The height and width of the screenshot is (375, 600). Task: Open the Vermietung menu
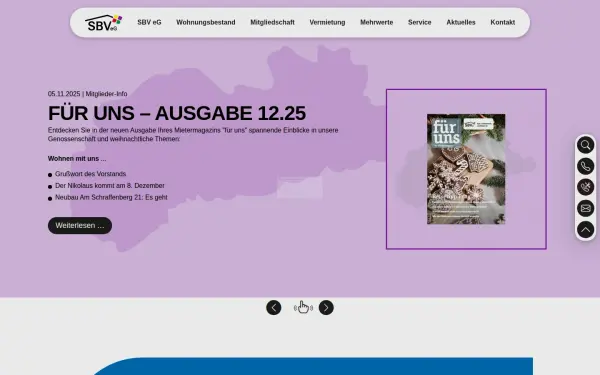coord(327,23)
